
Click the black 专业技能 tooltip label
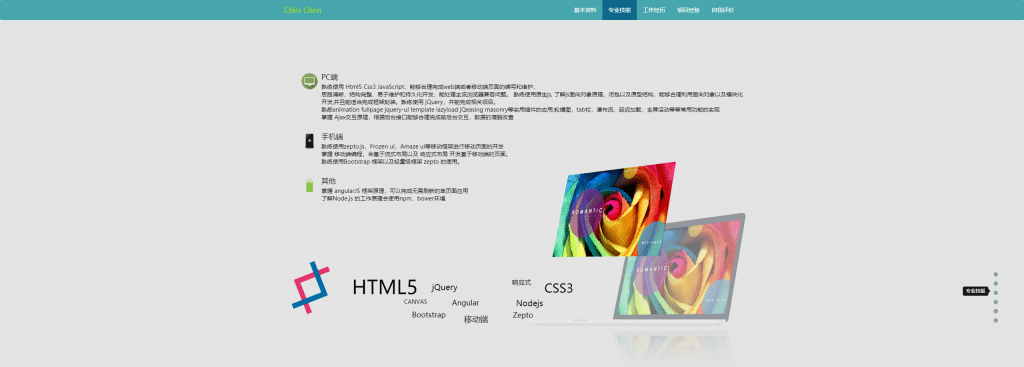point(975,291)
